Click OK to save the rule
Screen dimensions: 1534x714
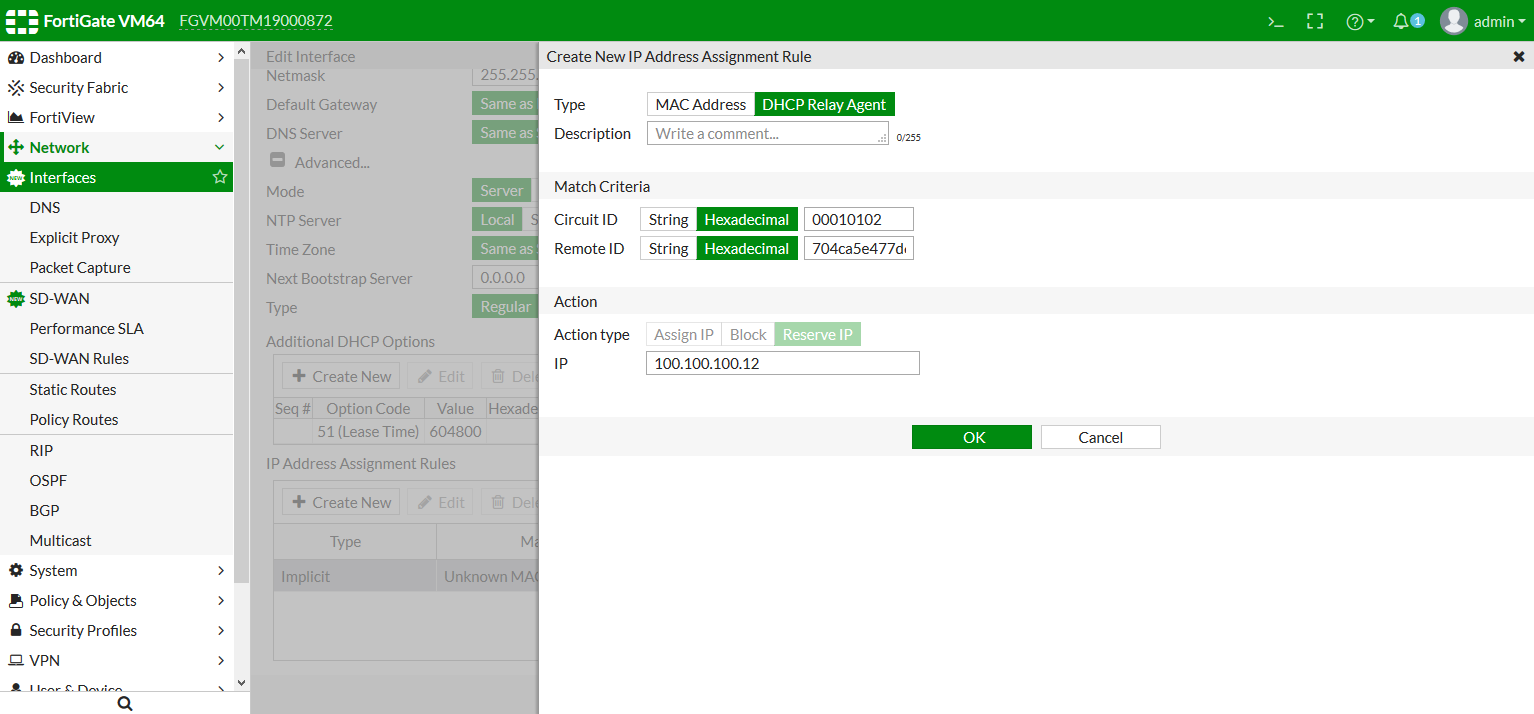[971, 437]
